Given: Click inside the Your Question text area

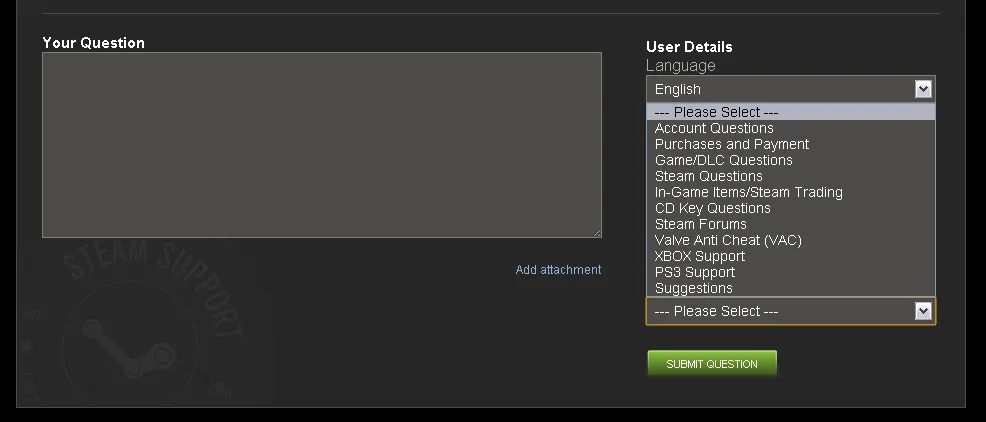Looking at the screenshot, I should click(x=321, y=145).
